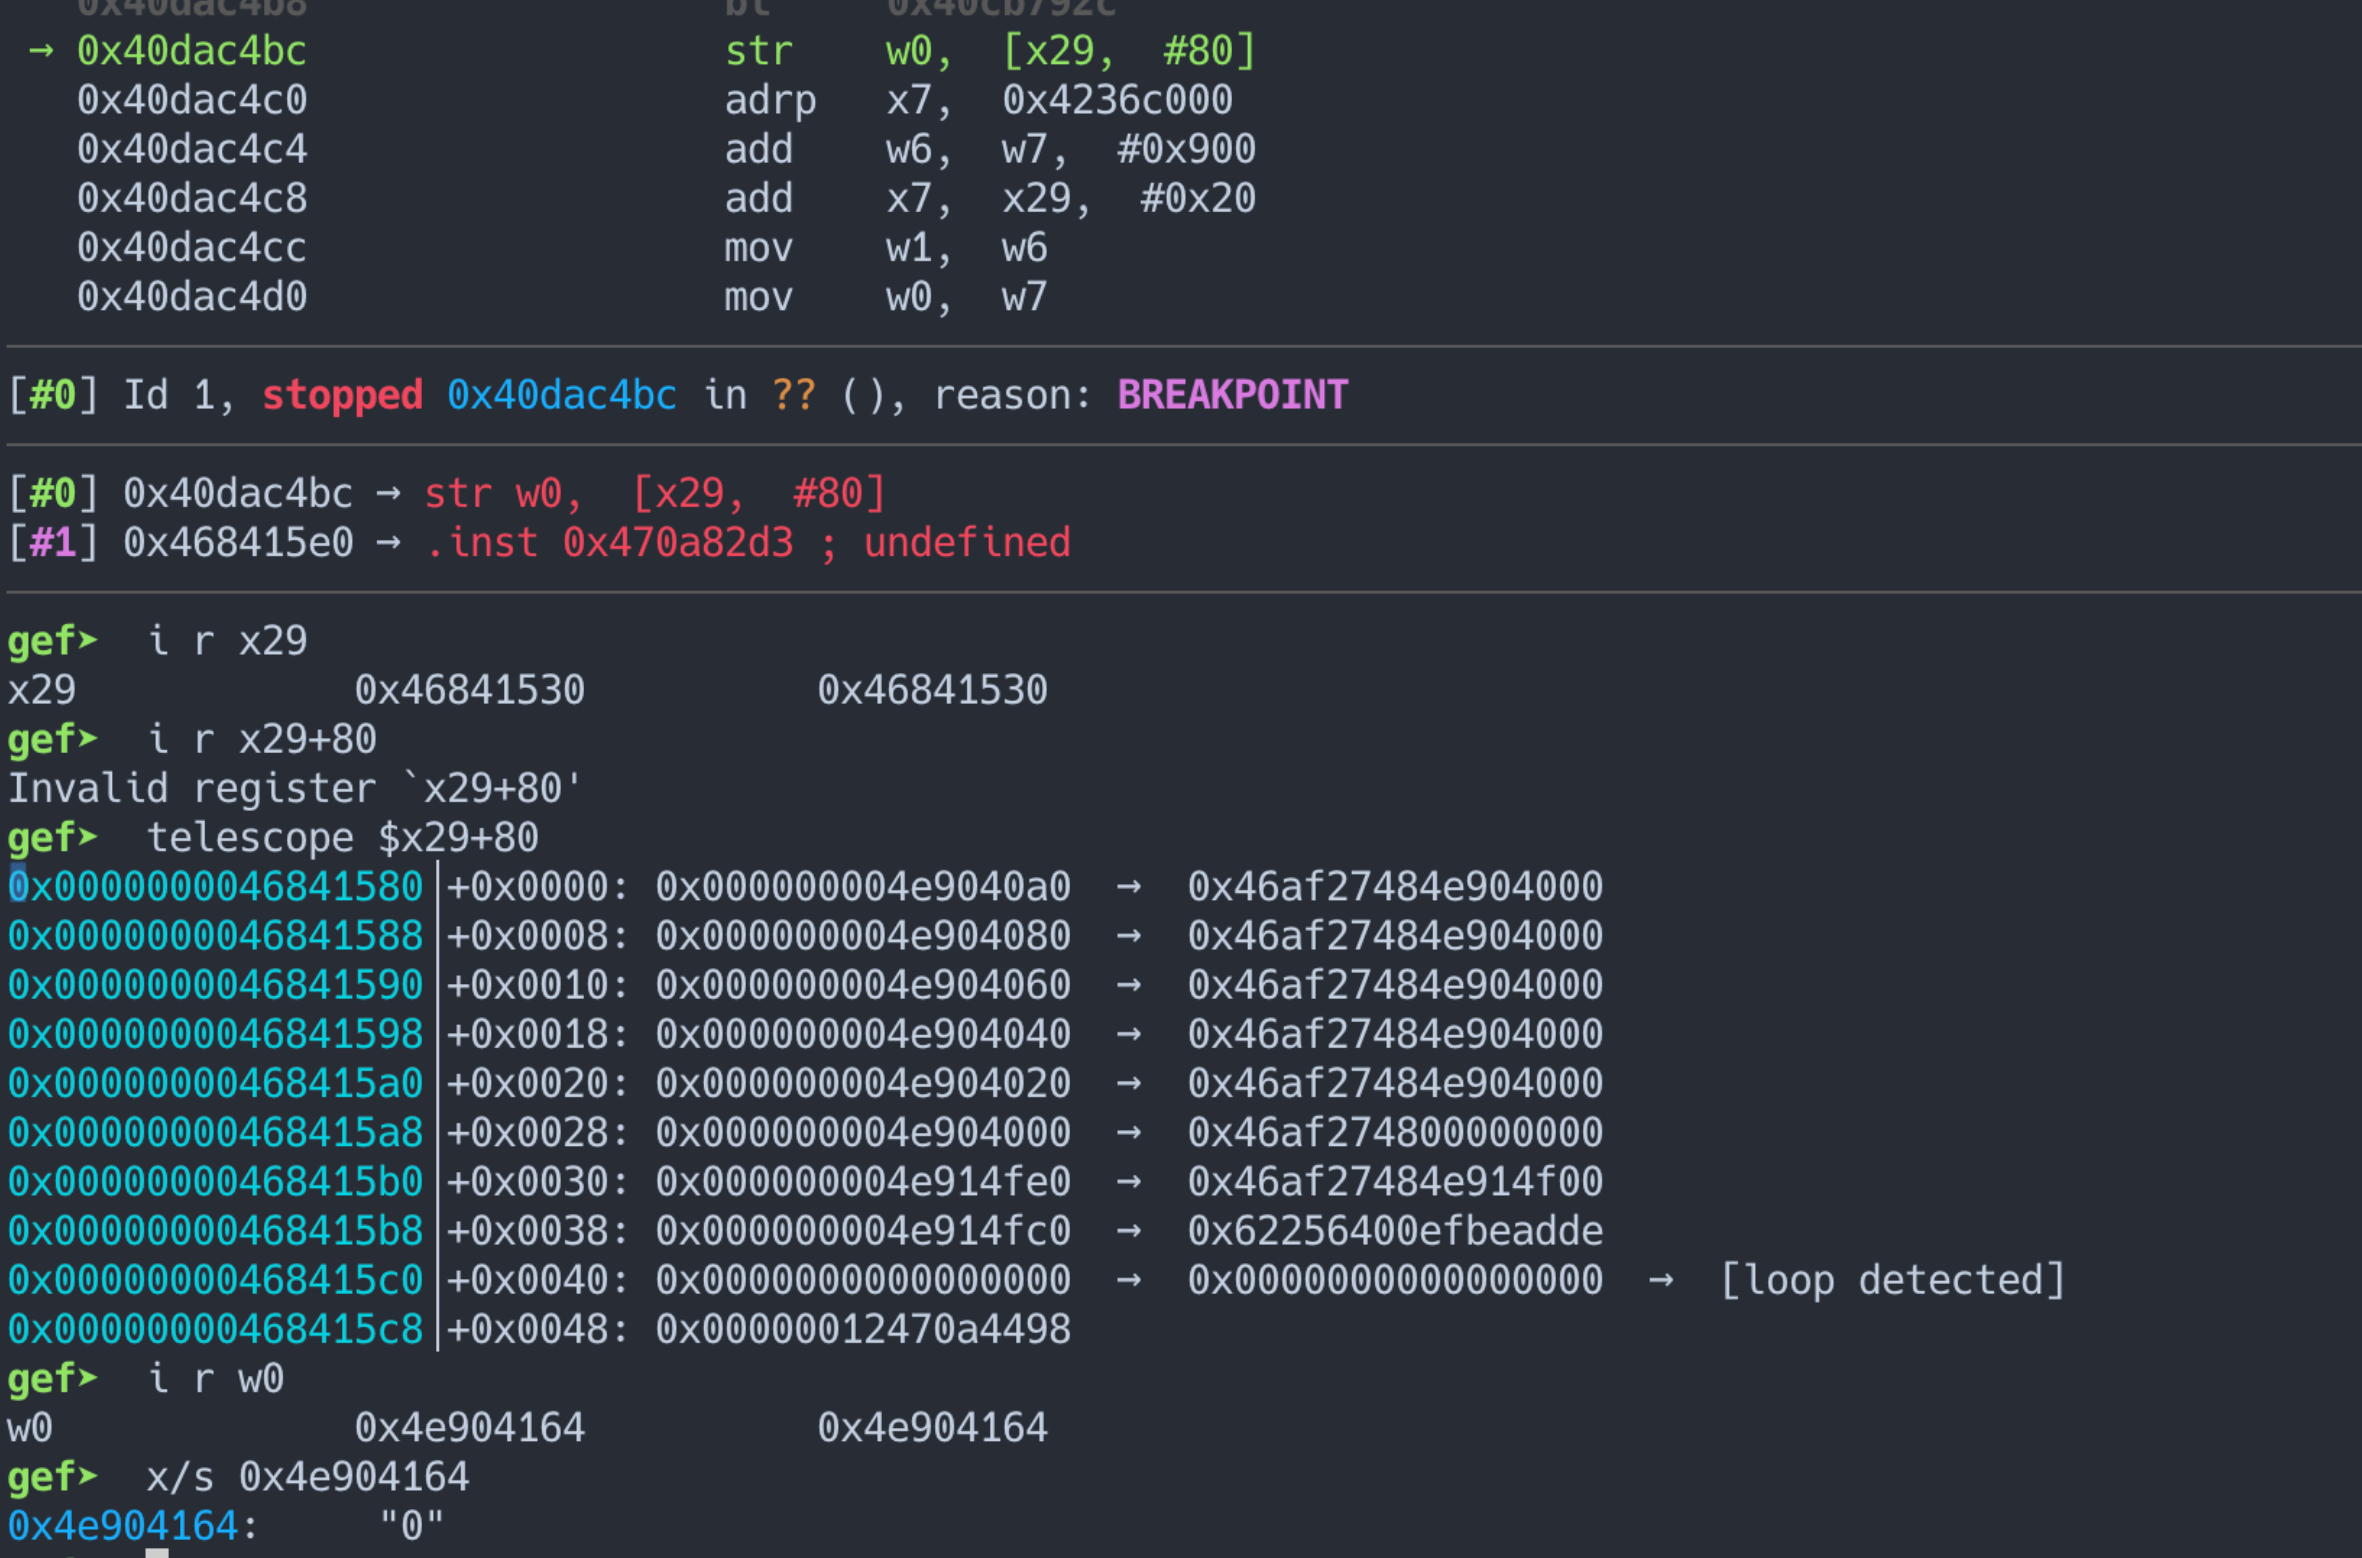
Task: Select telescope address 0x00000000468415b0
Action: 215,1182
